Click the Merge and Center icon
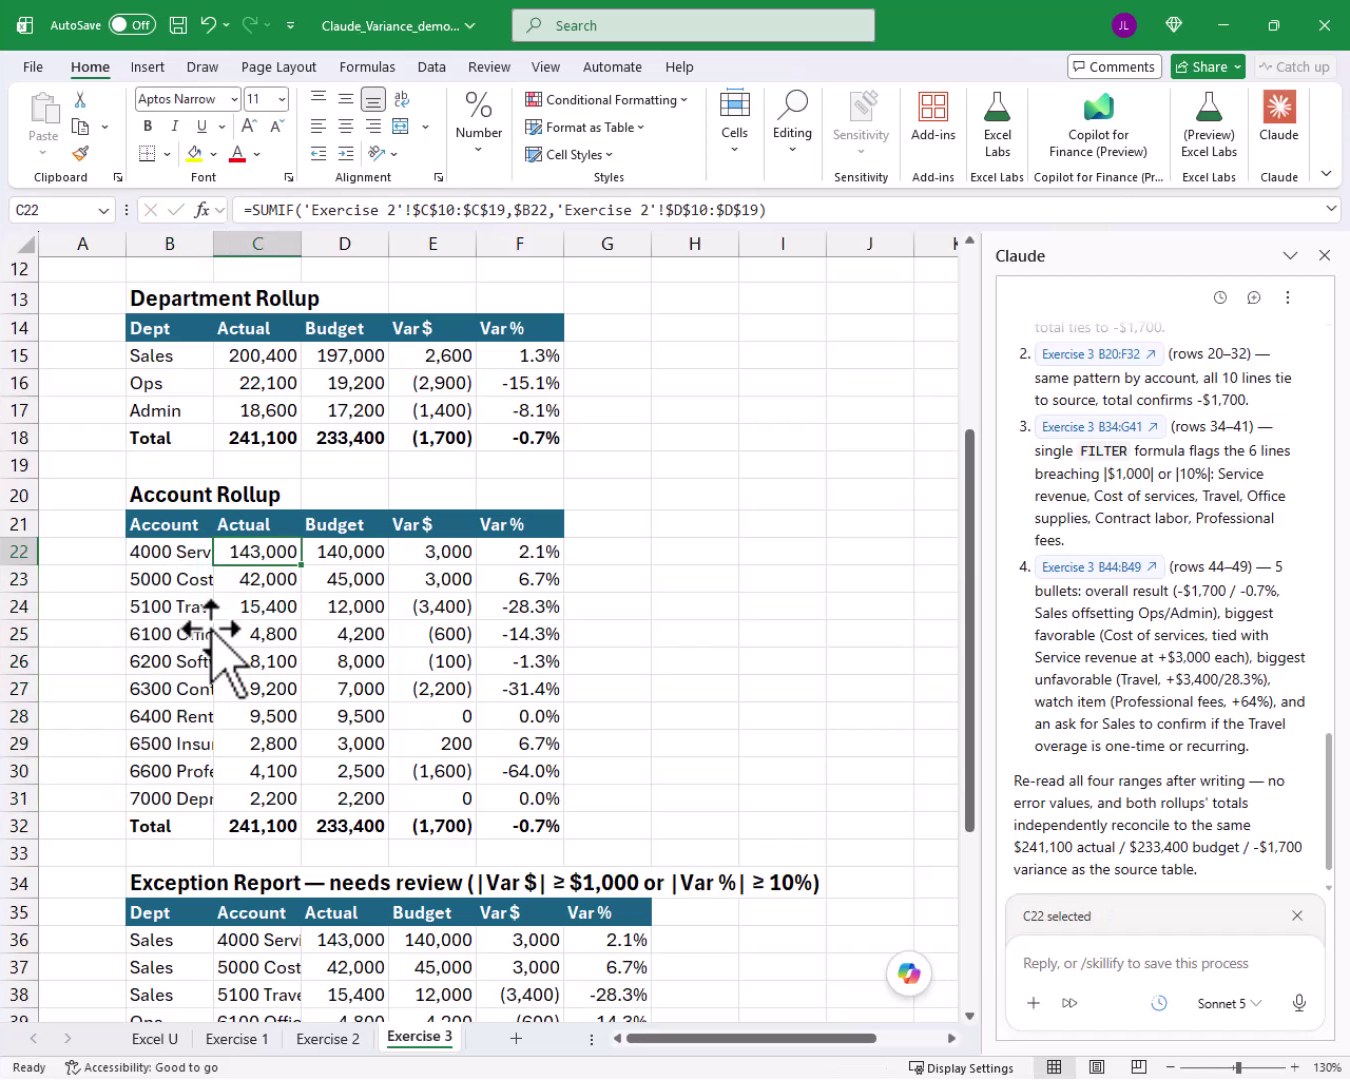This screenshot has height=1080, width=1350. click(x=401, y=126)
